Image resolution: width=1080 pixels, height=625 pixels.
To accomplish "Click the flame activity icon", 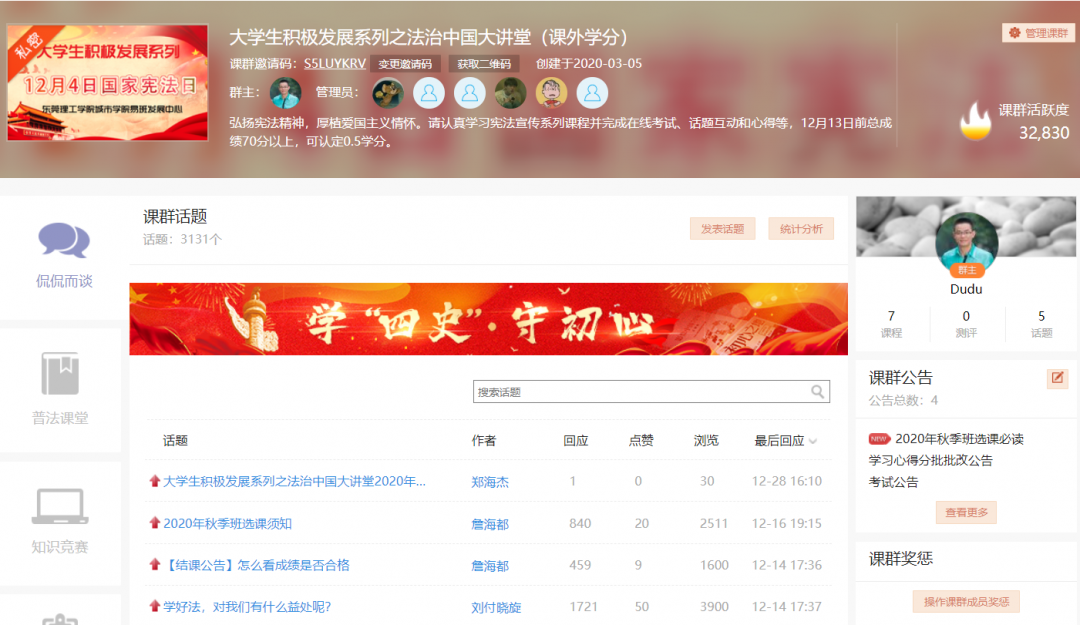I will [x=975, y=122].
